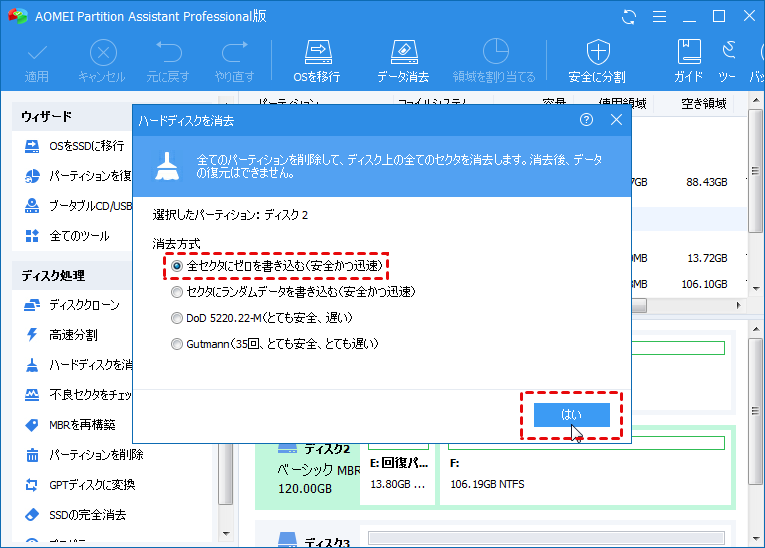The width and height of the screenshot is (765, 548).
Task: Choose セクタにランダムデータを書き込む option
Action: (x=293, y=292)
